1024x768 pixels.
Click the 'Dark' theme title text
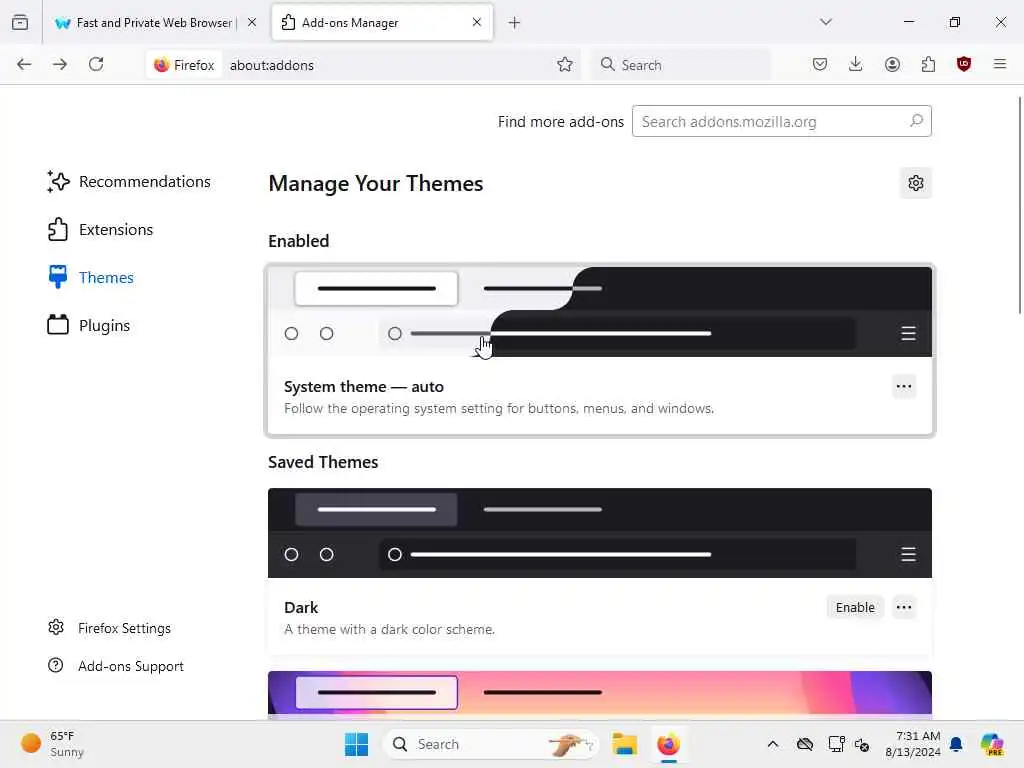coord(301,607)
